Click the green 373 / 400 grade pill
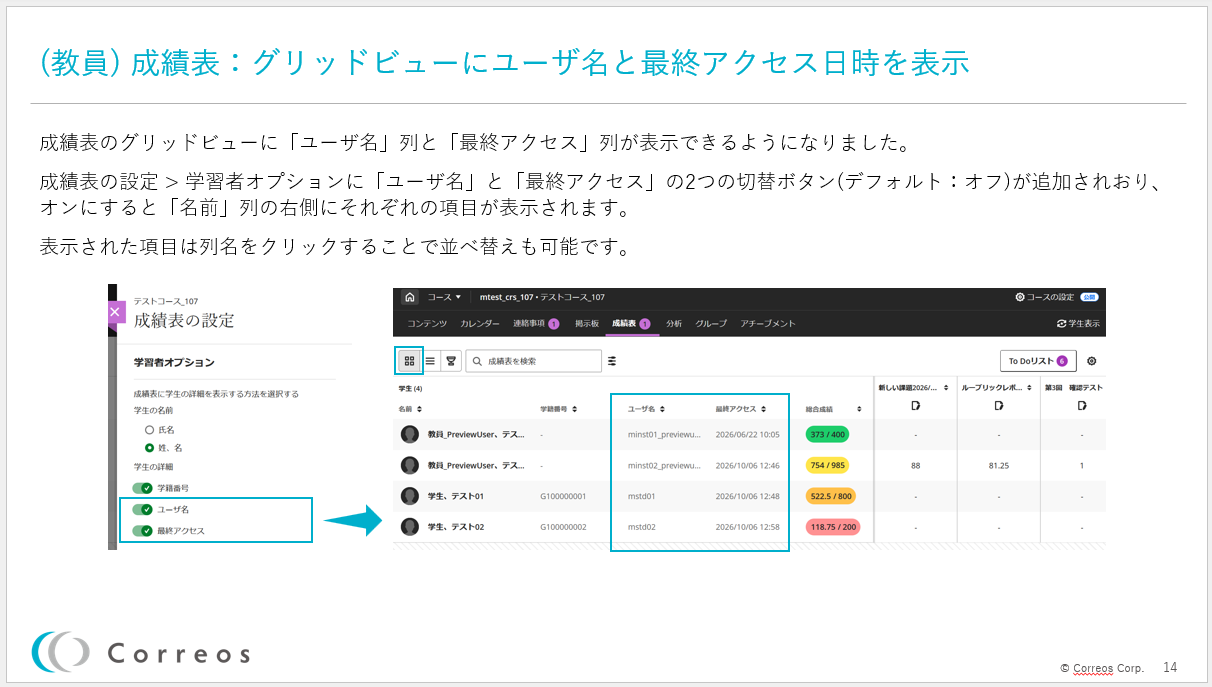 829,434
